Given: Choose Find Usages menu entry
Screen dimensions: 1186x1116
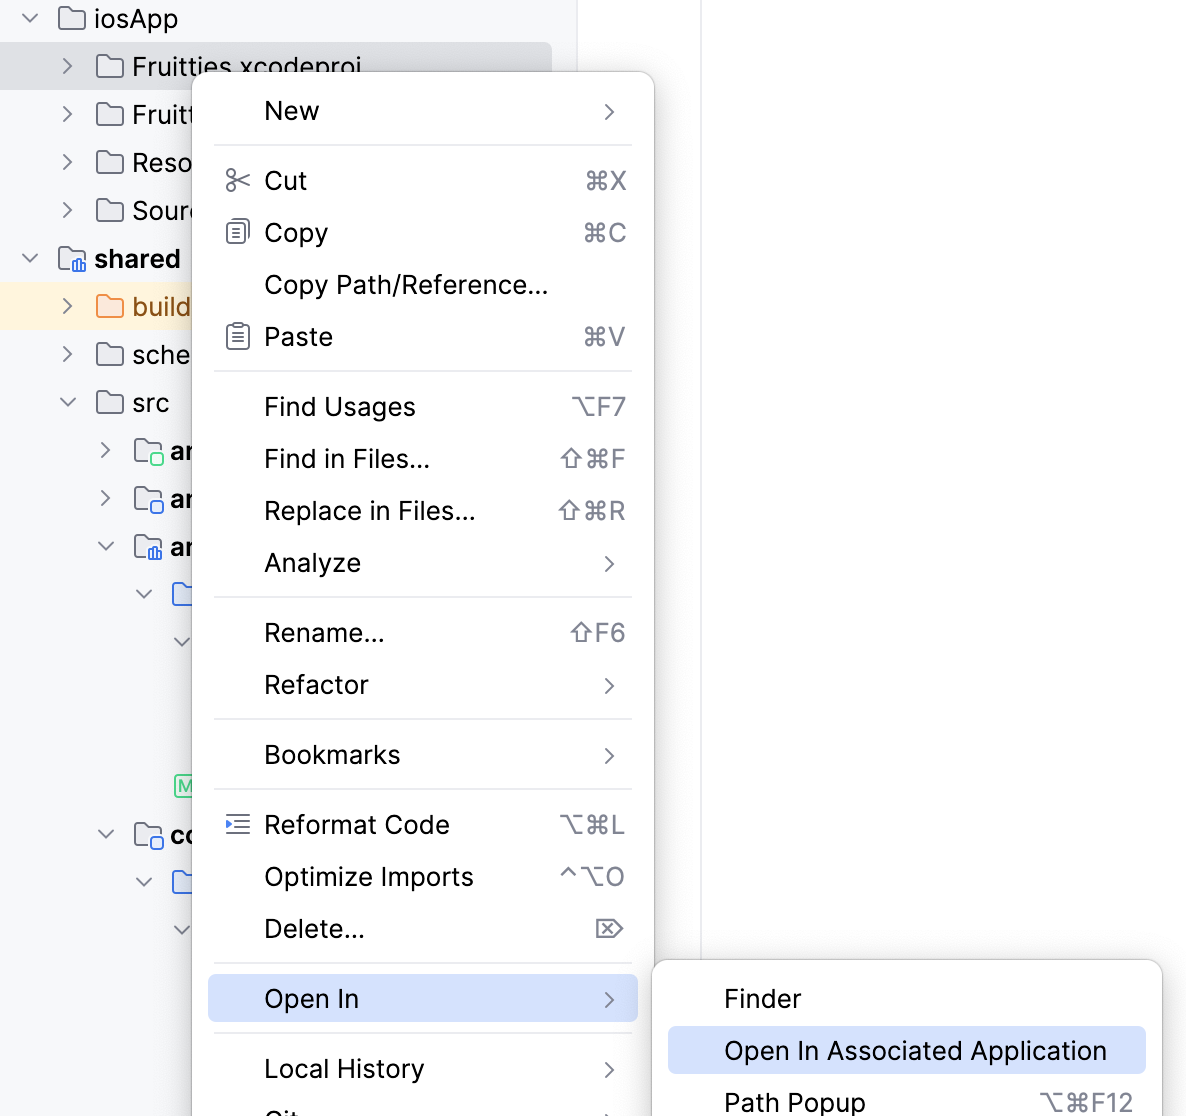Looking at the screenshot, I should click(x=340, y=407).
